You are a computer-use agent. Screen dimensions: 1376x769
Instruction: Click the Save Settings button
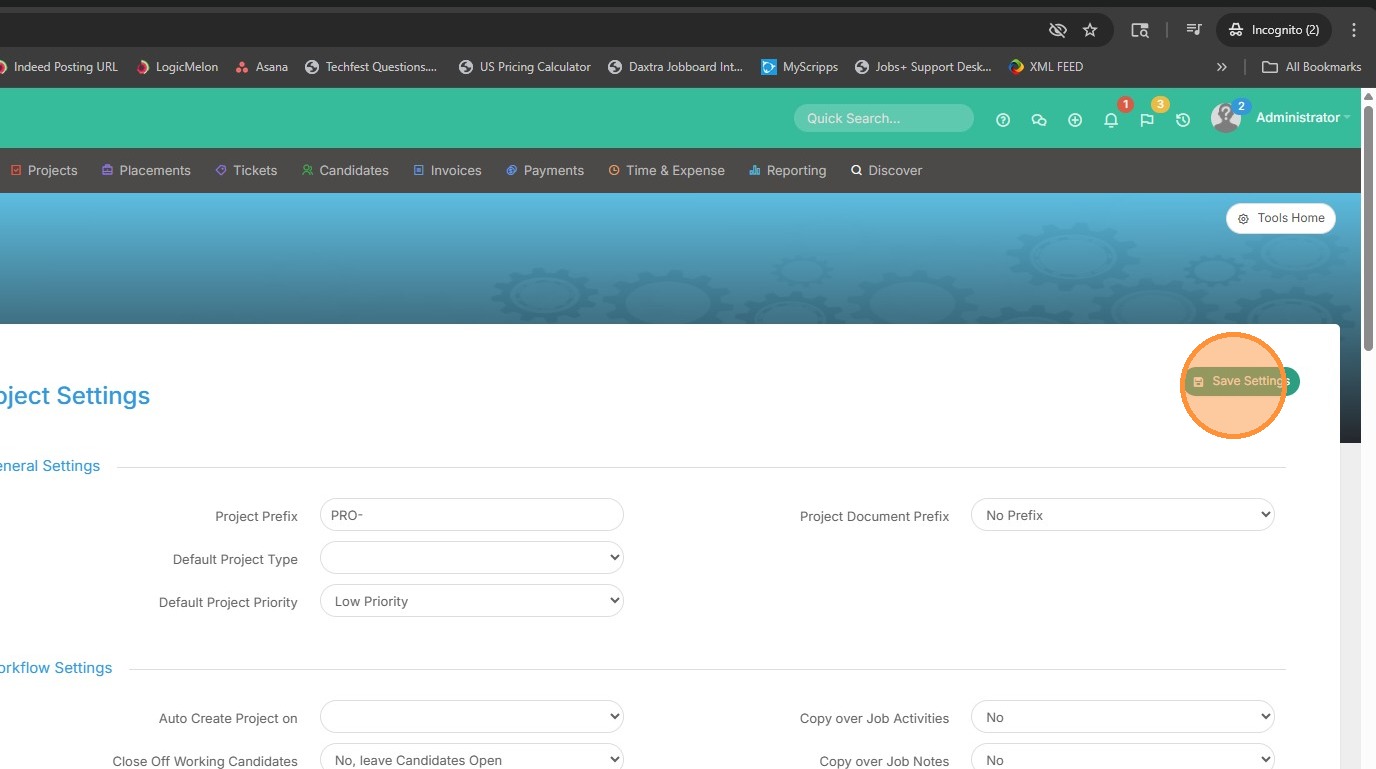pyautogui.click(x=1241, y=381)
